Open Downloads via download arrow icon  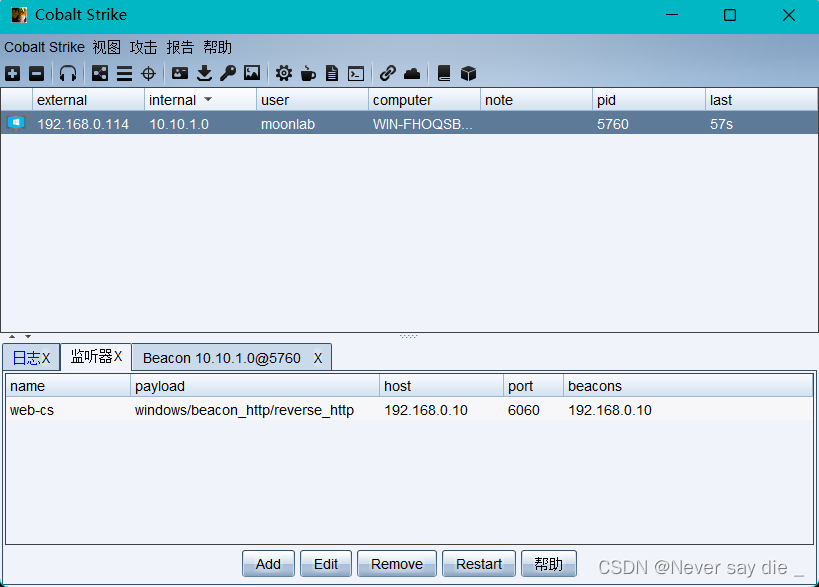[x=204, y=74]
